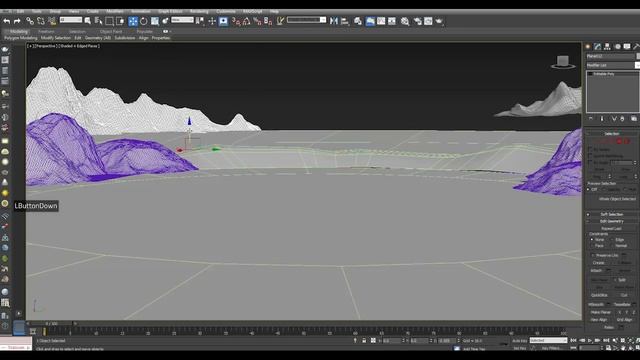Click the Edit Named Selection Sets icon
The image size is (640, 360).
pos(280,21)
